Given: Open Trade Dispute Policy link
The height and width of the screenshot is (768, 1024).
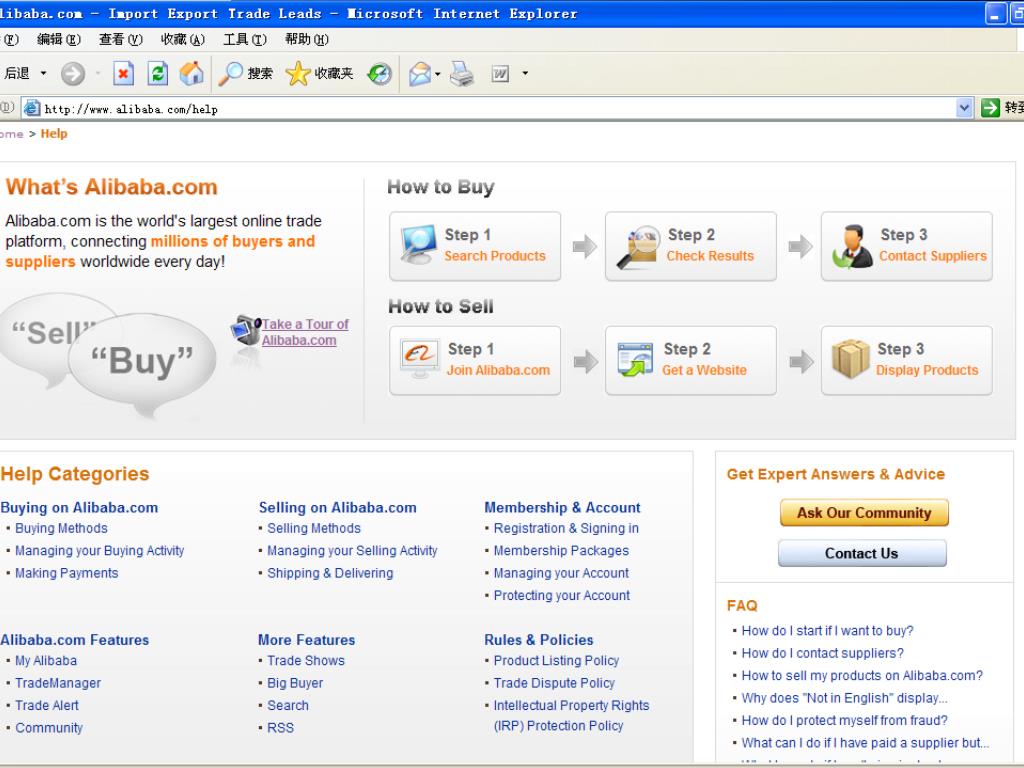Looking at the screenshot, I should (554, 683).
